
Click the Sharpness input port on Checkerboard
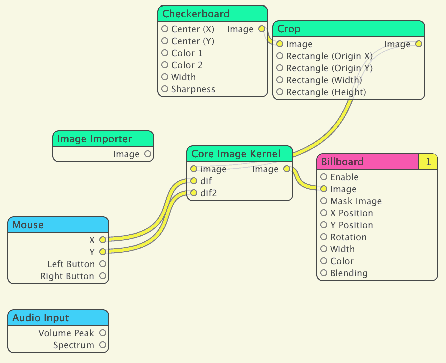point(165,89)
